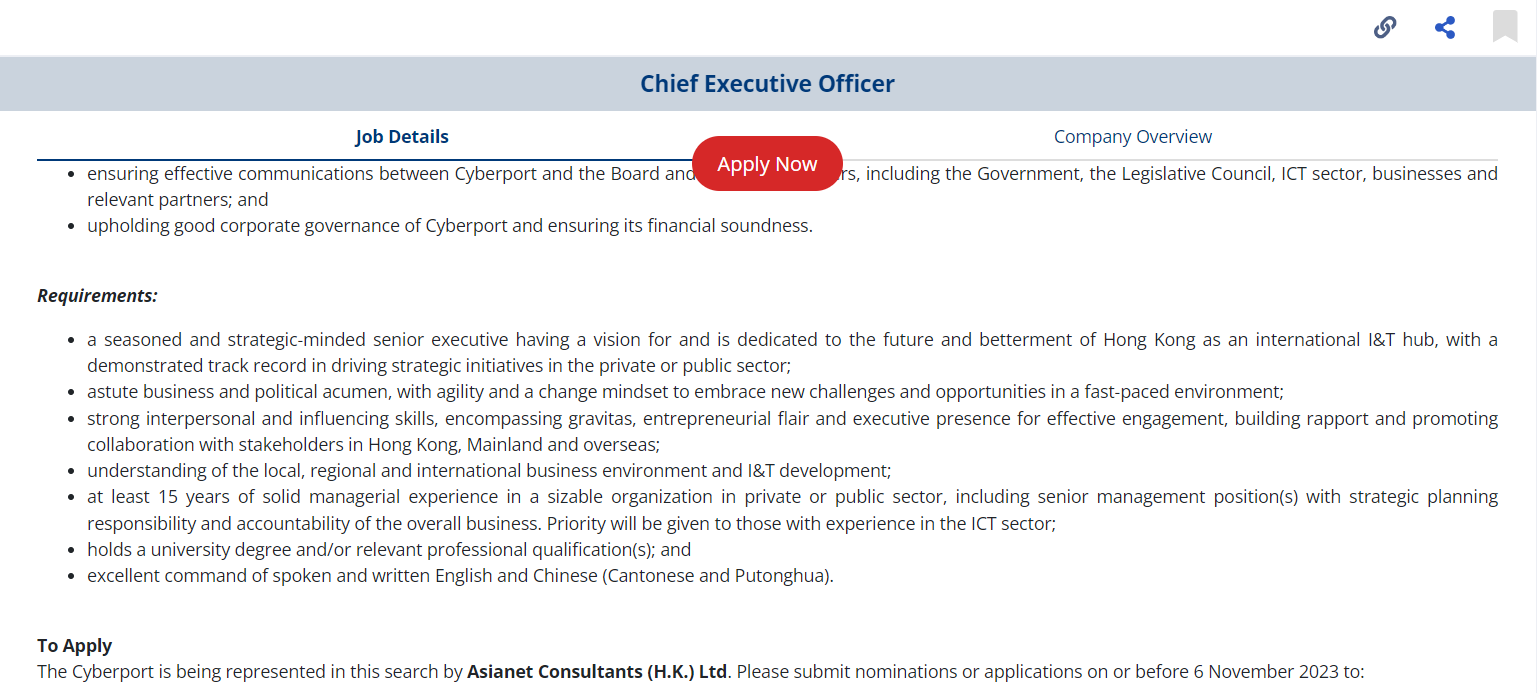Click the To Apply heading
The height and width of the screenshot is (693, 1537).
point(75,646)
